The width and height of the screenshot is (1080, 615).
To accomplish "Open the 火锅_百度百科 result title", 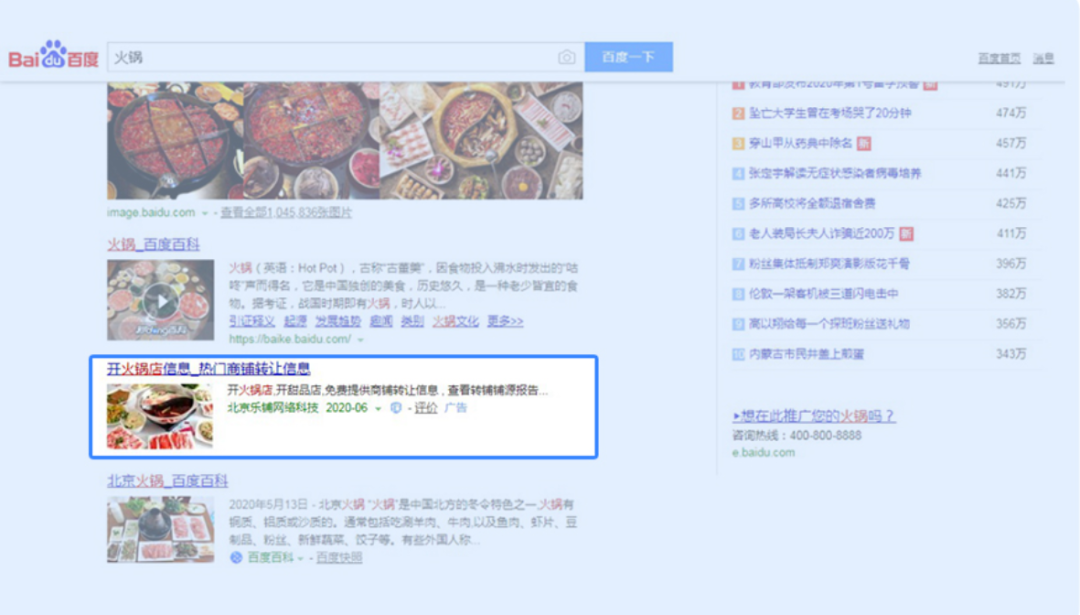I will point(154,244).
